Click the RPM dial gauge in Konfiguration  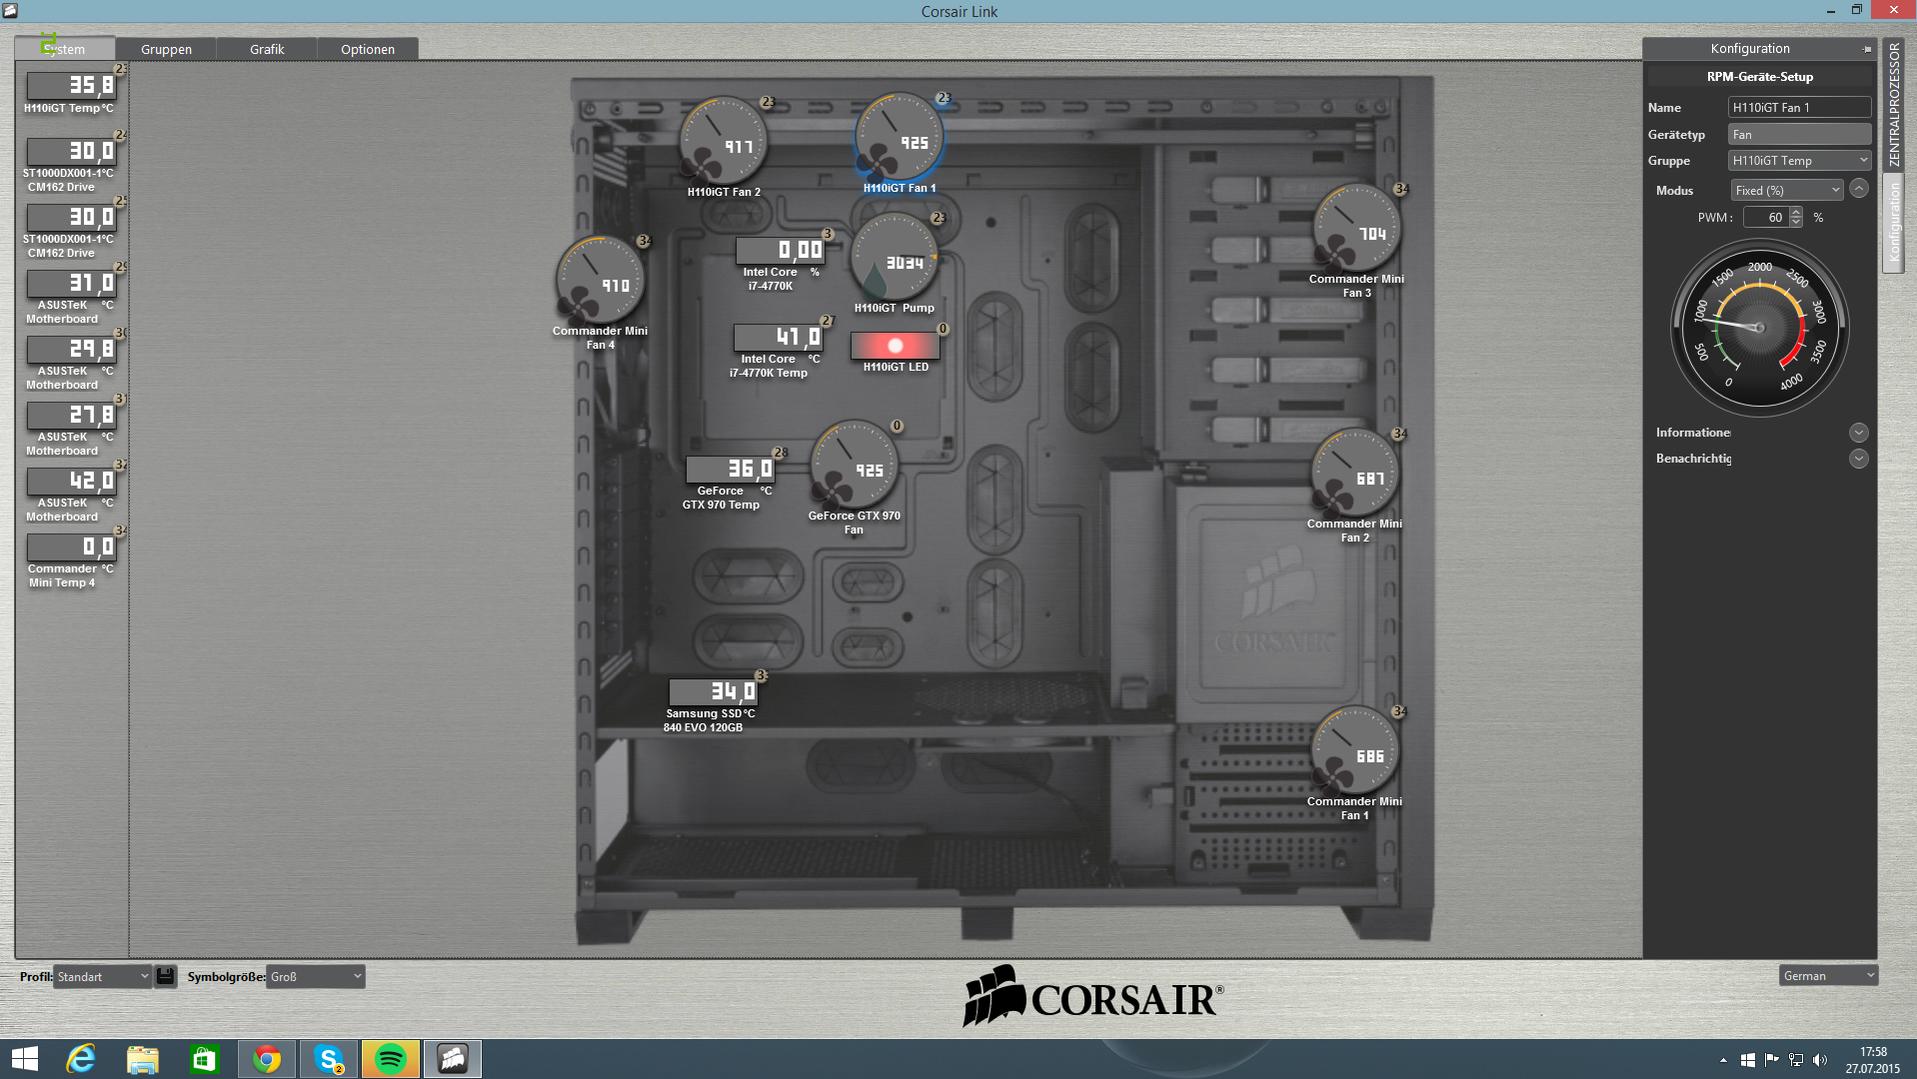click(1760, 327)
